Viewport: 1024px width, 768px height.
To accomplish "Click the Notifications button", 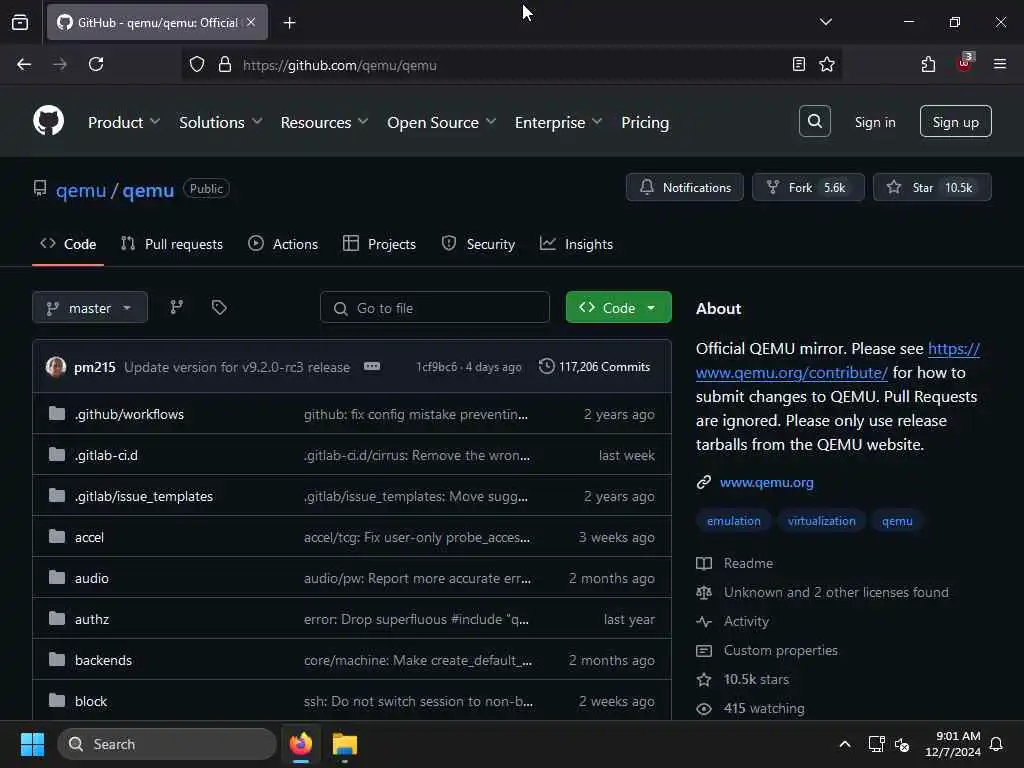I will (684, 187).
